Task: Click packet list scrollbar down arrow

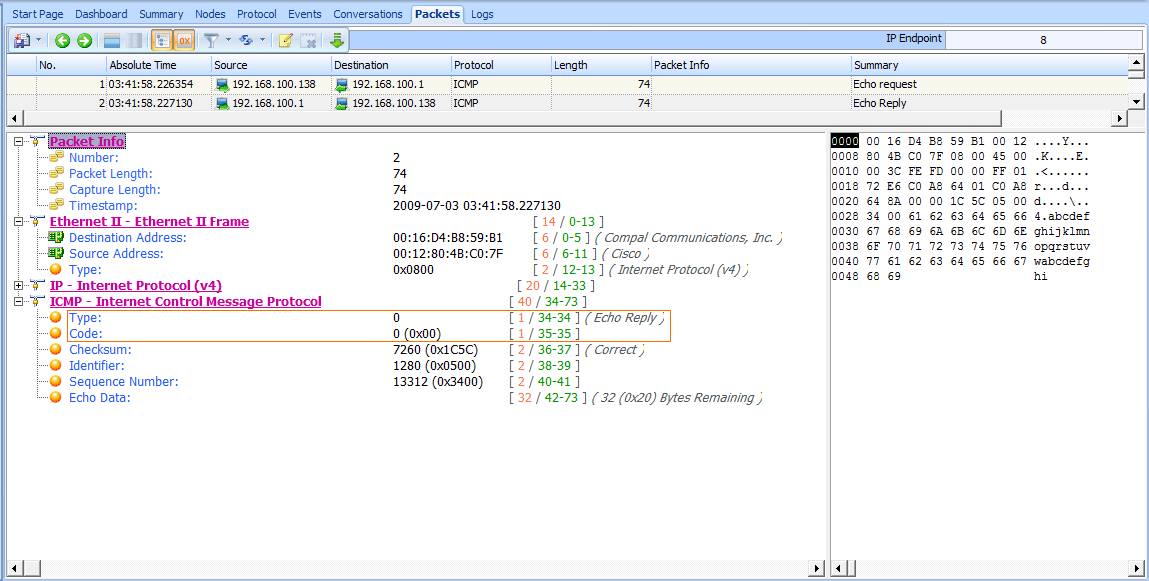Action: pos(1136,102)
